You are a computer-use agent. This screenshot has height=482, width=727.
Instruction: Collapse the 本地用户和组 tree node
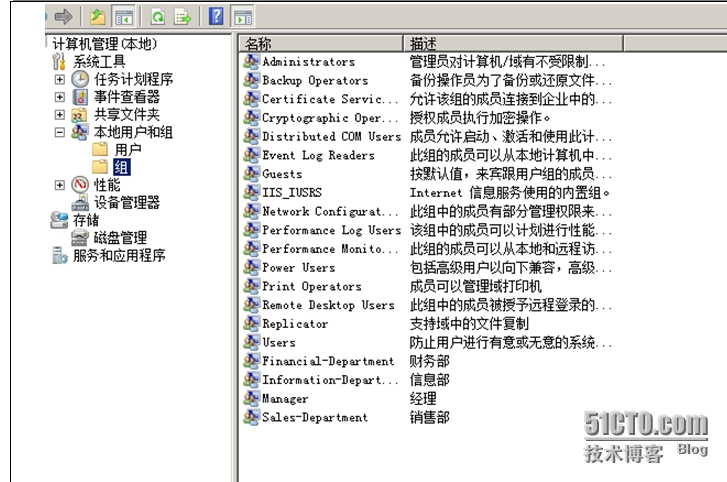[59, 132]
